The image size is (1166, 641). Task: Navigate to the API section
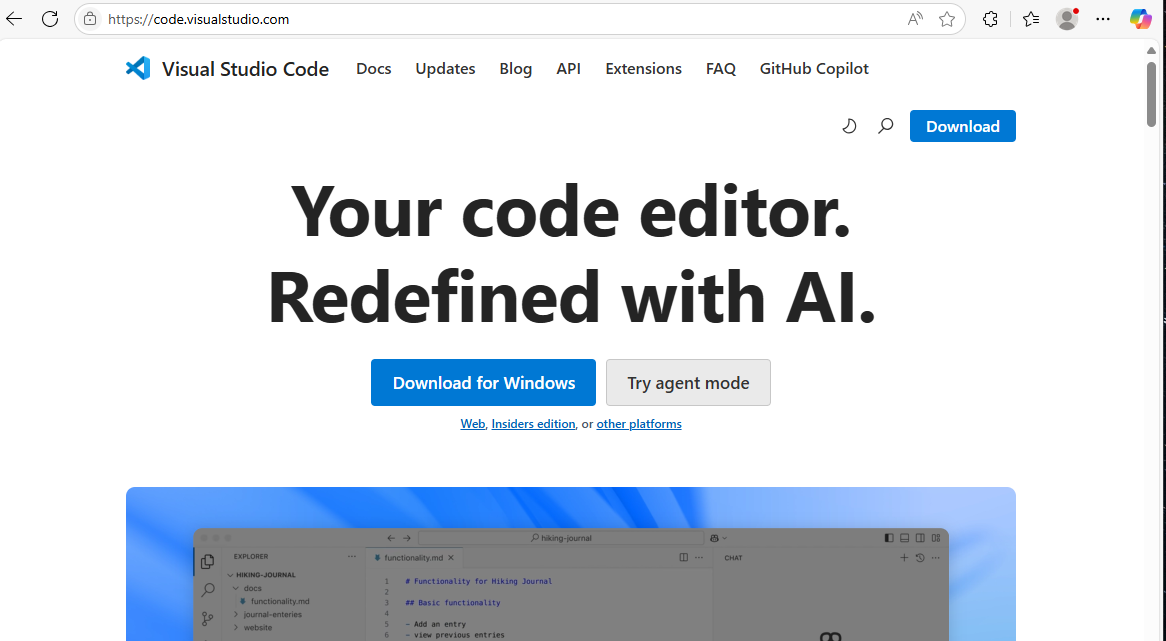(568, 68)
